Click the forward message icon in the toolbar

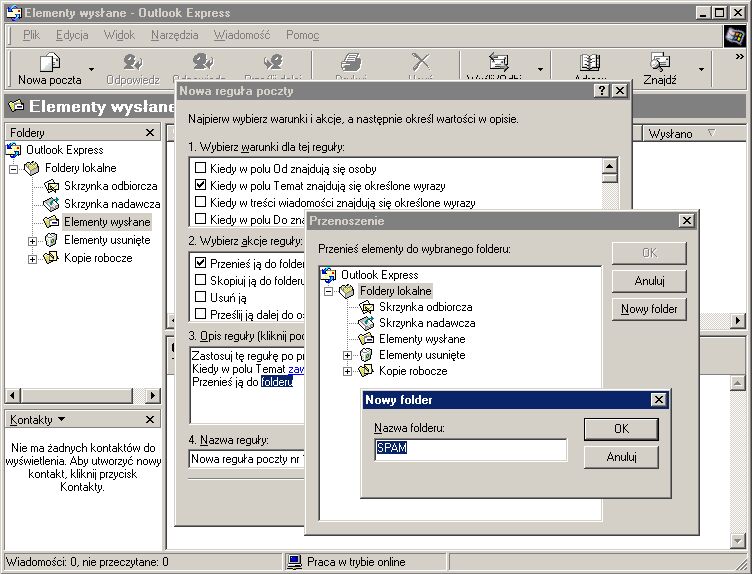(x=273, y=62)
